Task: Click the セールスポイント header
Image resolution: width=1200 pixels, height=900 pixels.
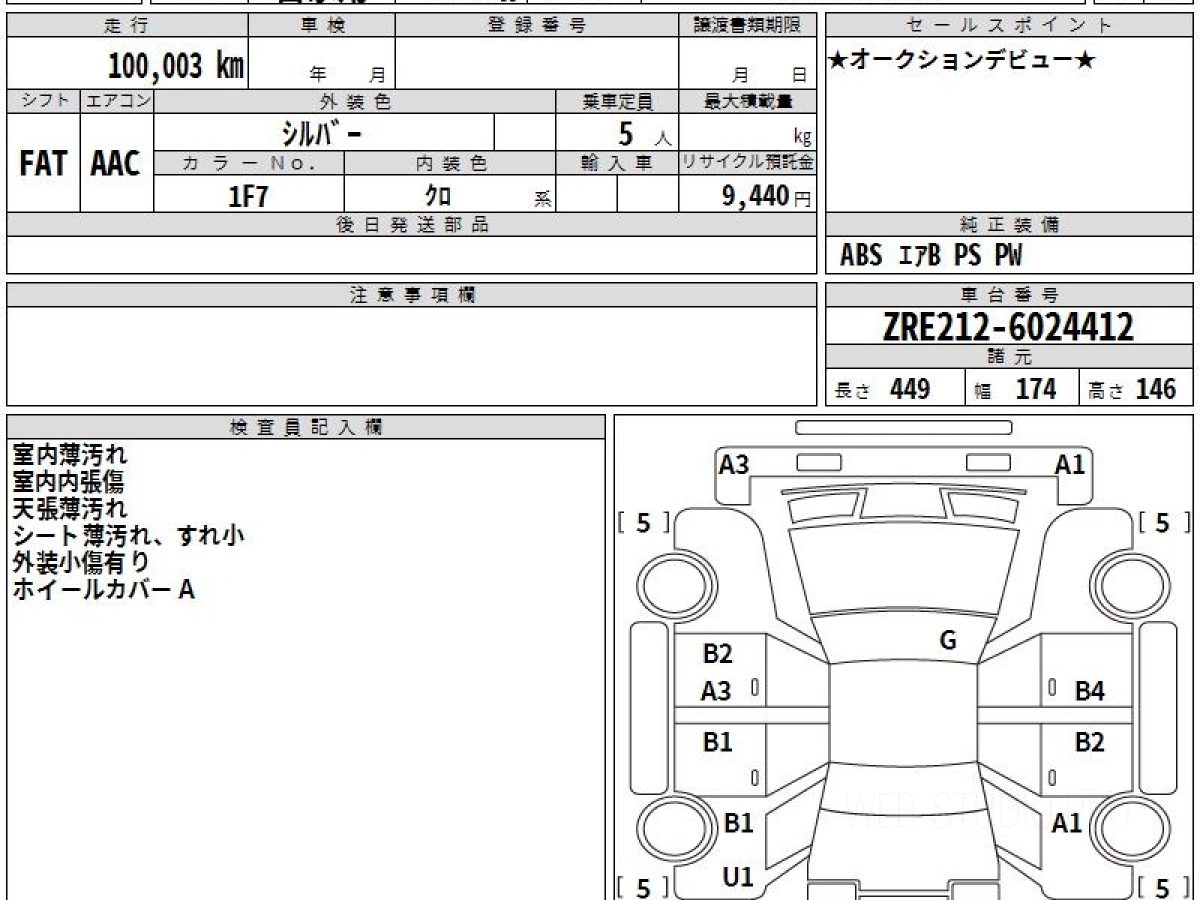Action: pyautogui.click(x=1010, y=25)
